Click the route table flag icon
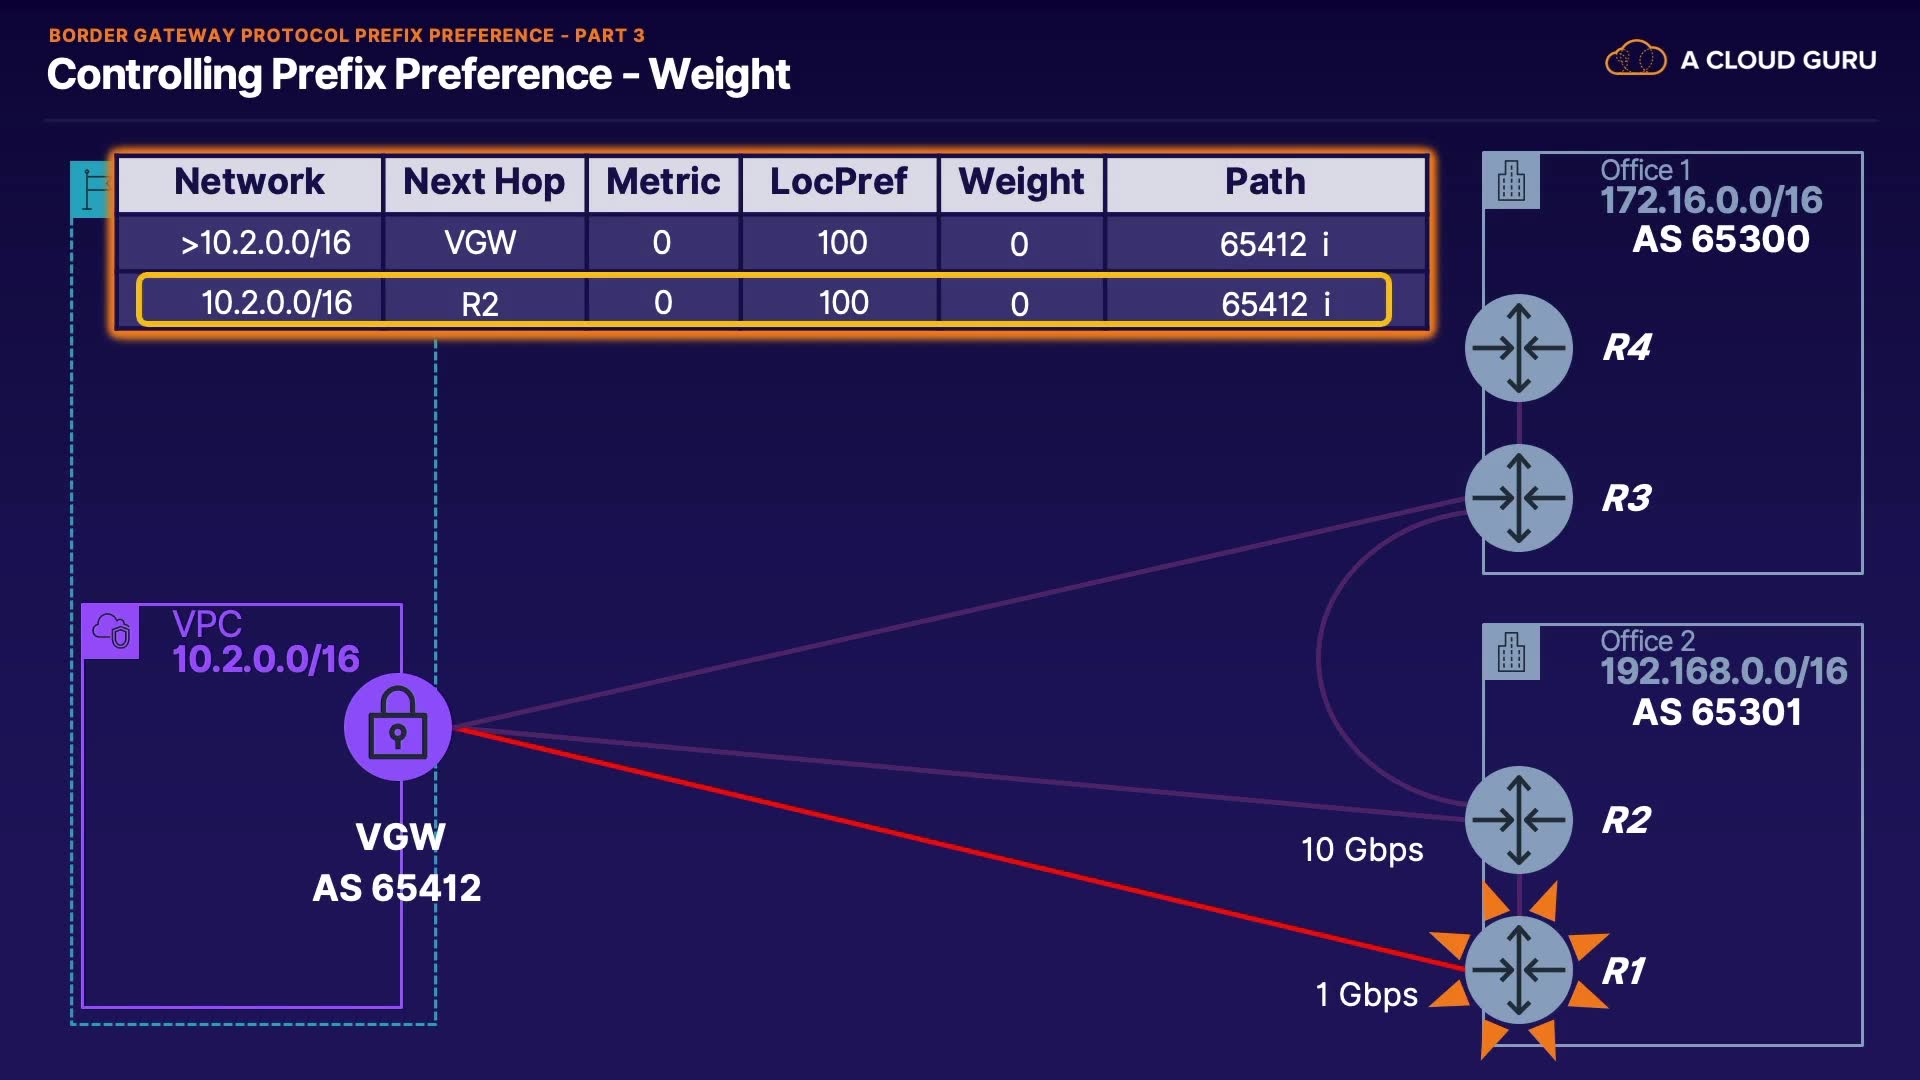 click(93, 189)
